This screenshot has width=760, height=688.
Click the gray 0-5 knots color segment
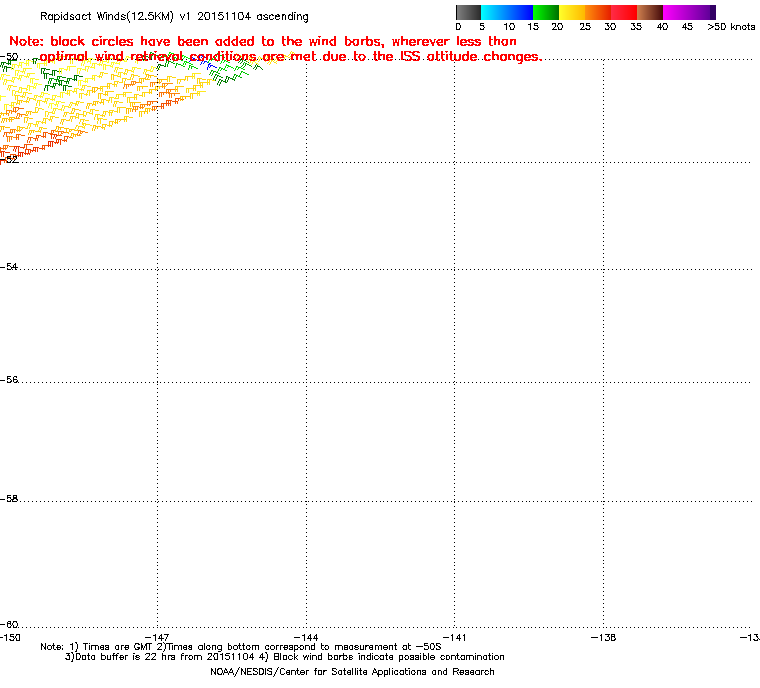pos(468,12)
